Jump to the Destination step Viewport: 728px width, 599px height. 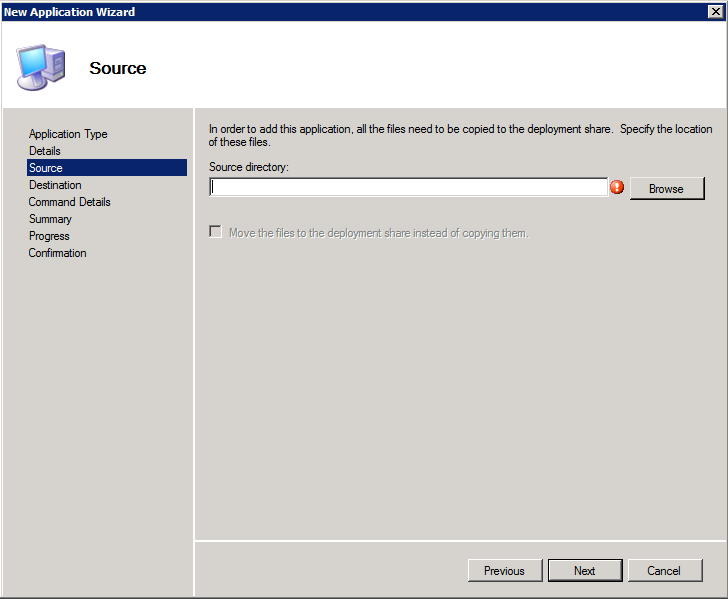coord(55,185)
